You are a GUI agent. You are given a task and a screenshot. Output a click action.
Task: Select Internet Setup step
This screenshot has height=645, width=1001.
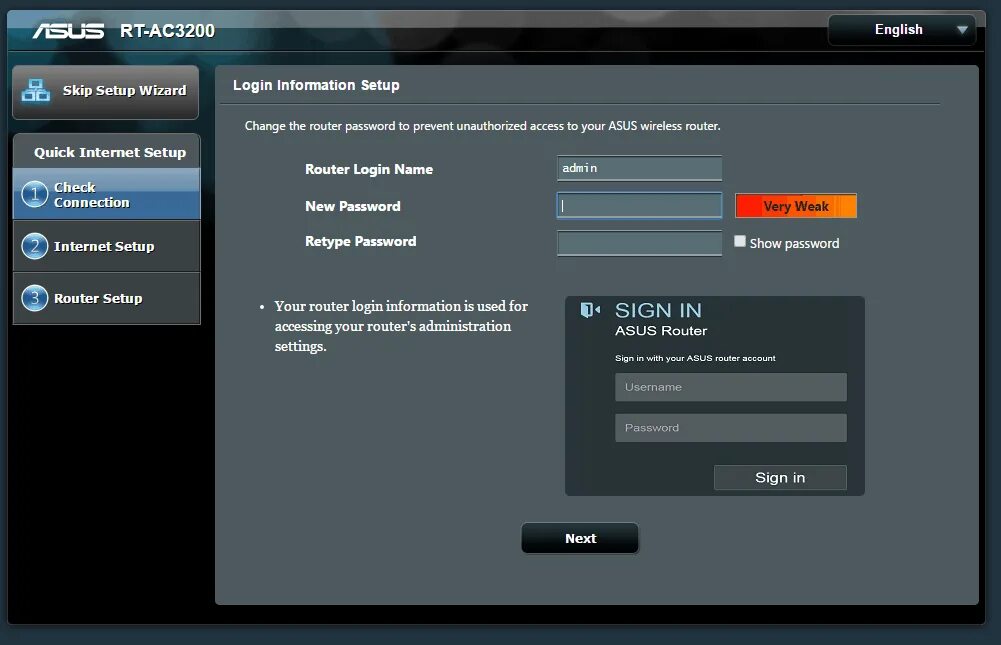point(107,246)
